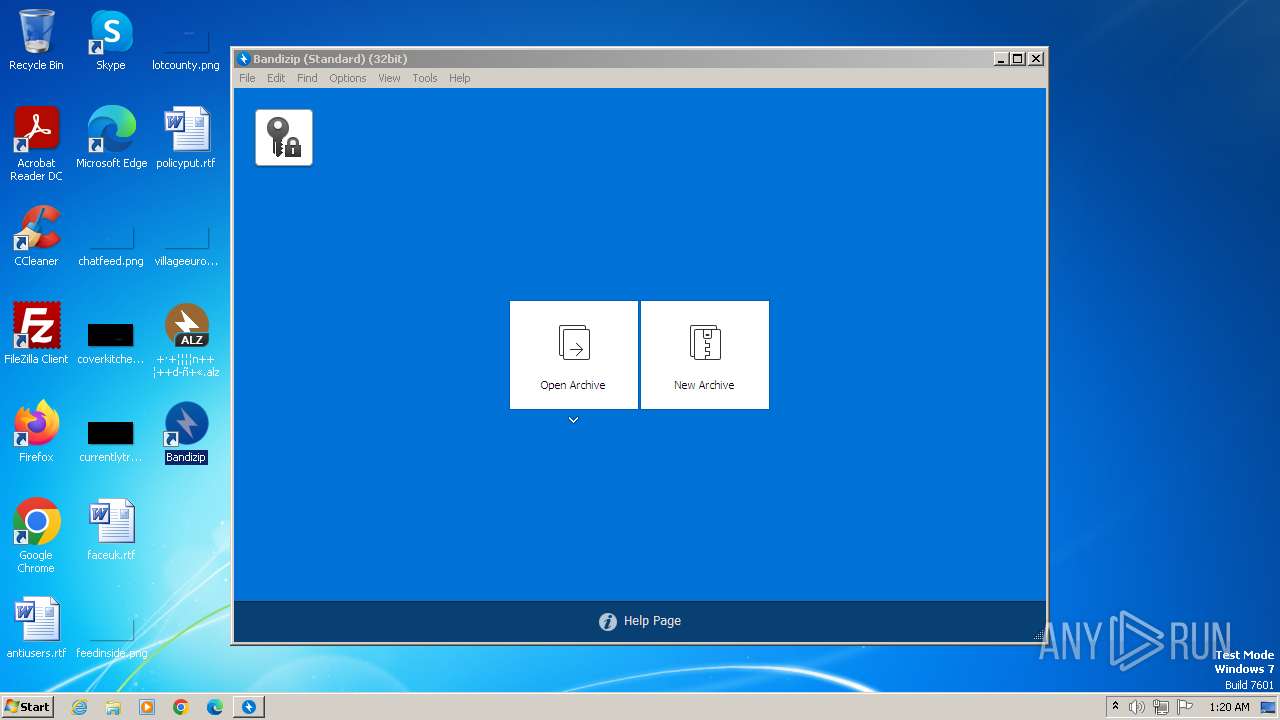Open Edge from the taskbar
Image resolution: width=1280 pixels, height=720 pixels.
tap(215, 707)
